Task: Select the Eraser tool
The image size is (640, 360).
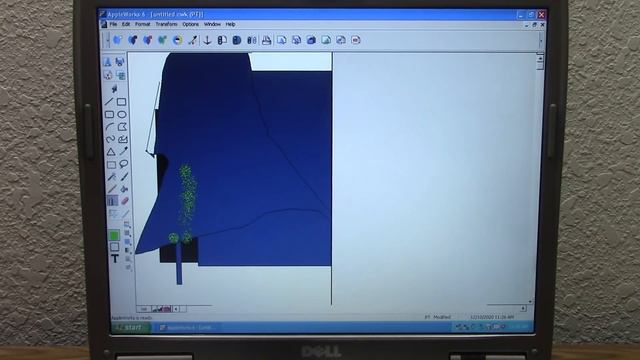Action: 125,200
